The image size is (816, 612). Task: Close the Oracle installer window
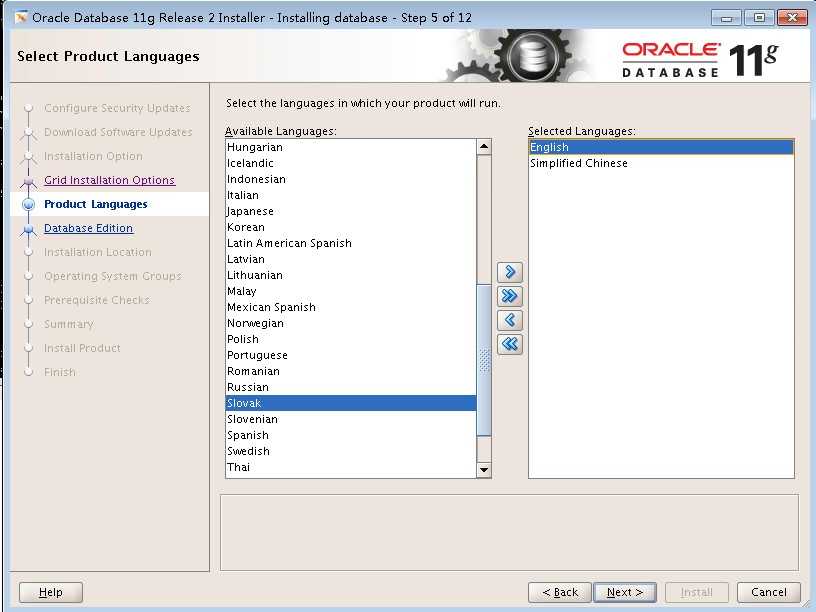point(792,18)
